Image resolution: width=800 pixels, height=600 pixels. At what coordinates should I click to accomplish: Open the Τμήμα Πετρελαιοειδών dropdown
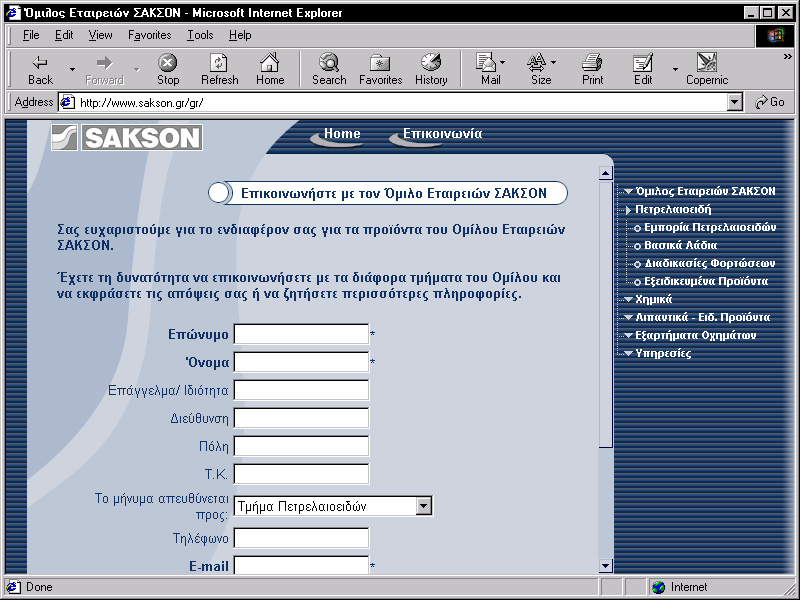(333, 506)
